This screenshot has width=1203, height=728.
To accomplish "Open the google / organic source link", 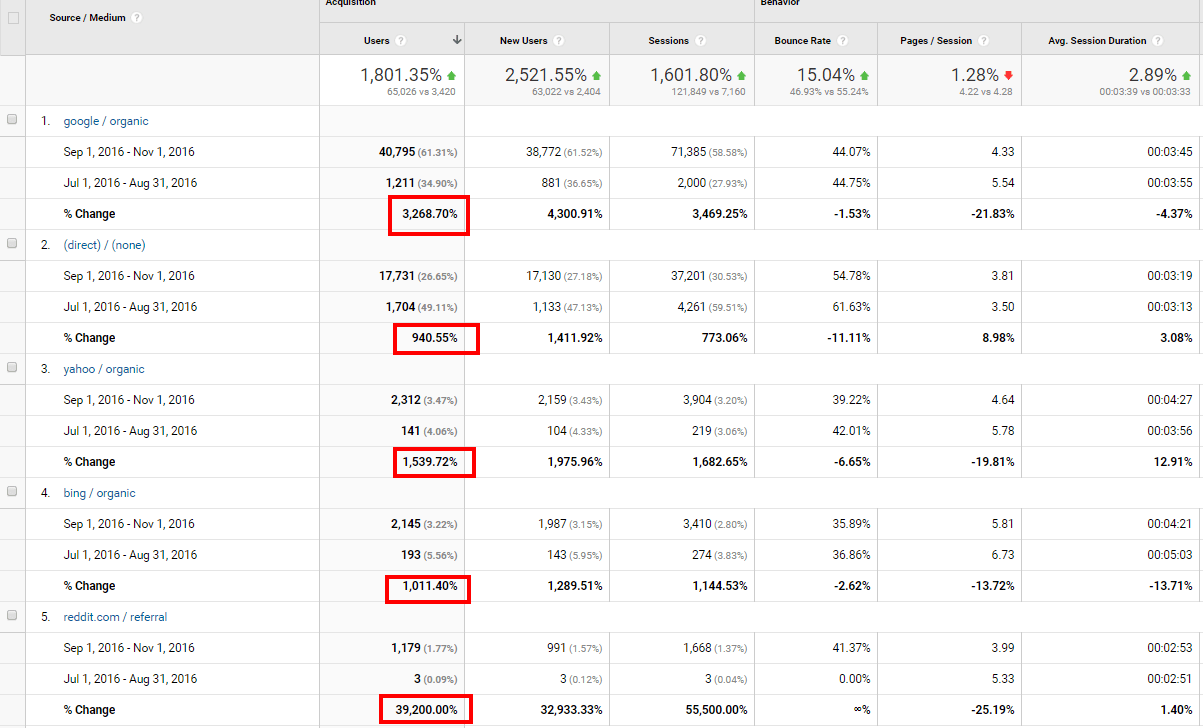I will click(x=105, y=121).
